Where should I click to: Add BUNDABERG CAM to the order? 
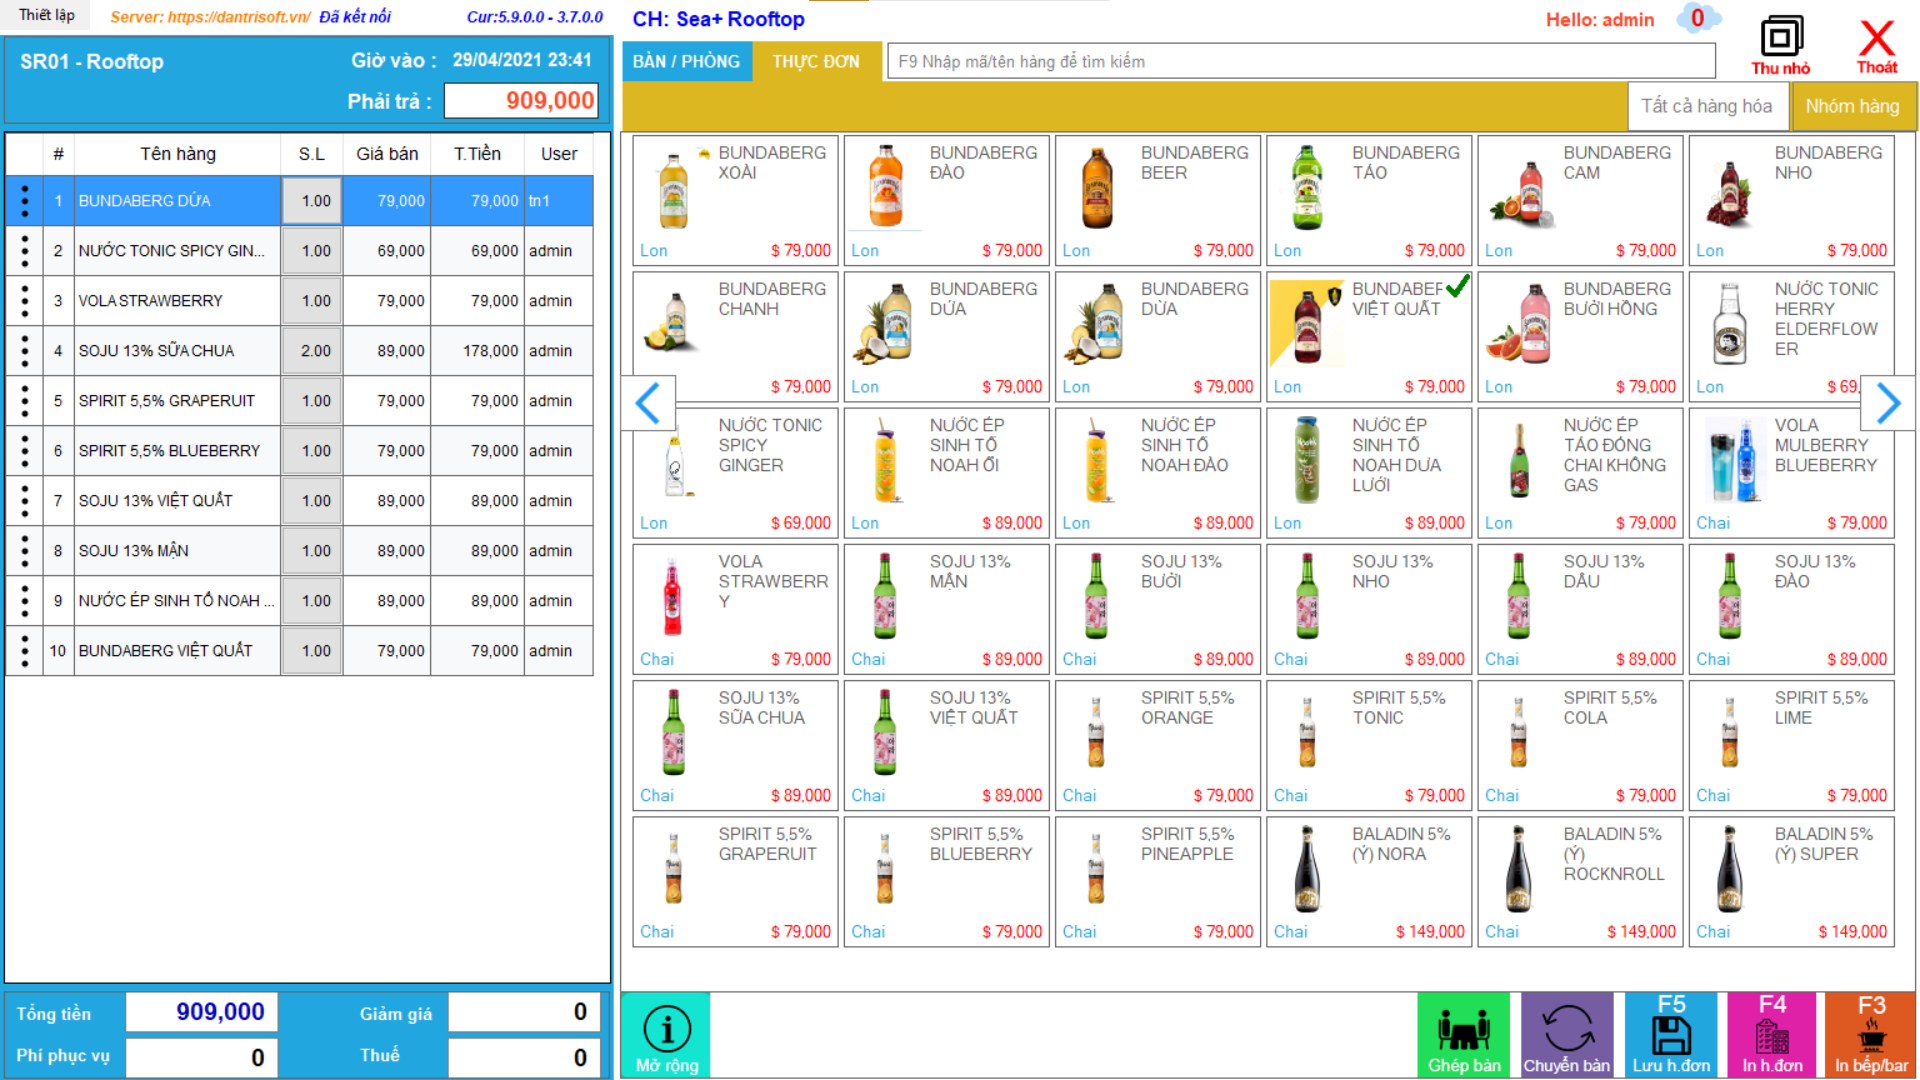(1580, 201)
